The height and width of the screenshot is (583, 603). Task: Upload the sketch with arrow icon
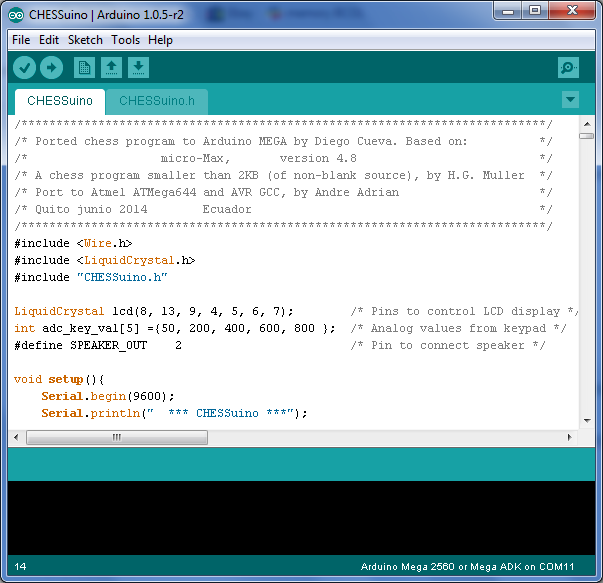[51, 68]
